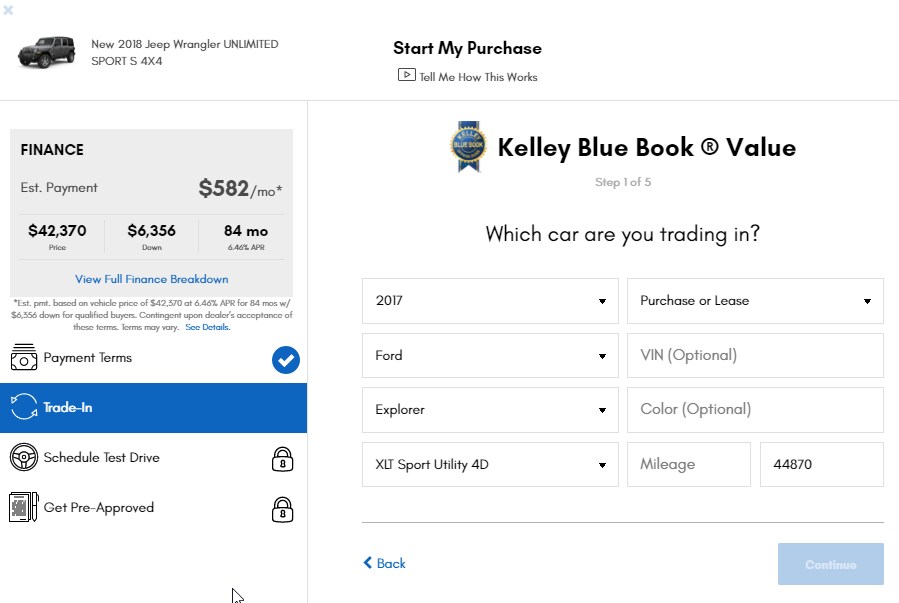Click the lock icon next to Schedule Test Drive
899x603 pixels.
click(282, 459)
